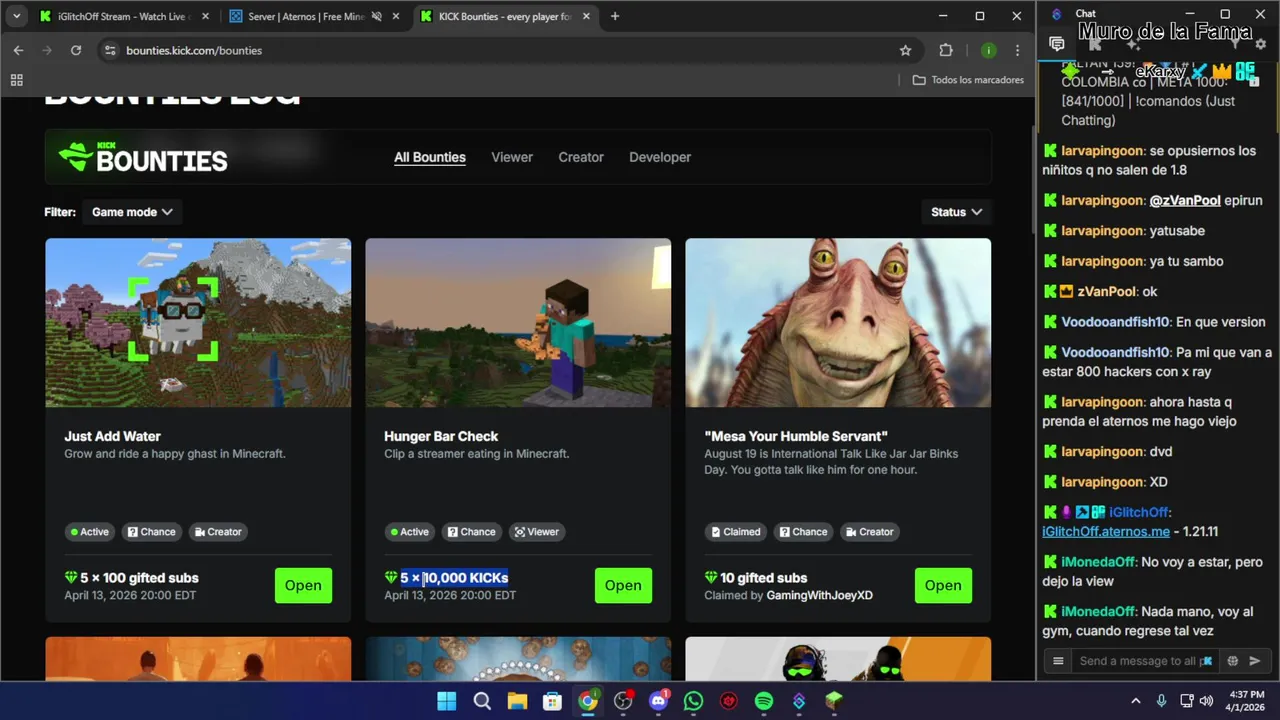Viewport: 1280px width, 720px height.
Task: Click the Kick Bounties logo
Action: point(143,158)
